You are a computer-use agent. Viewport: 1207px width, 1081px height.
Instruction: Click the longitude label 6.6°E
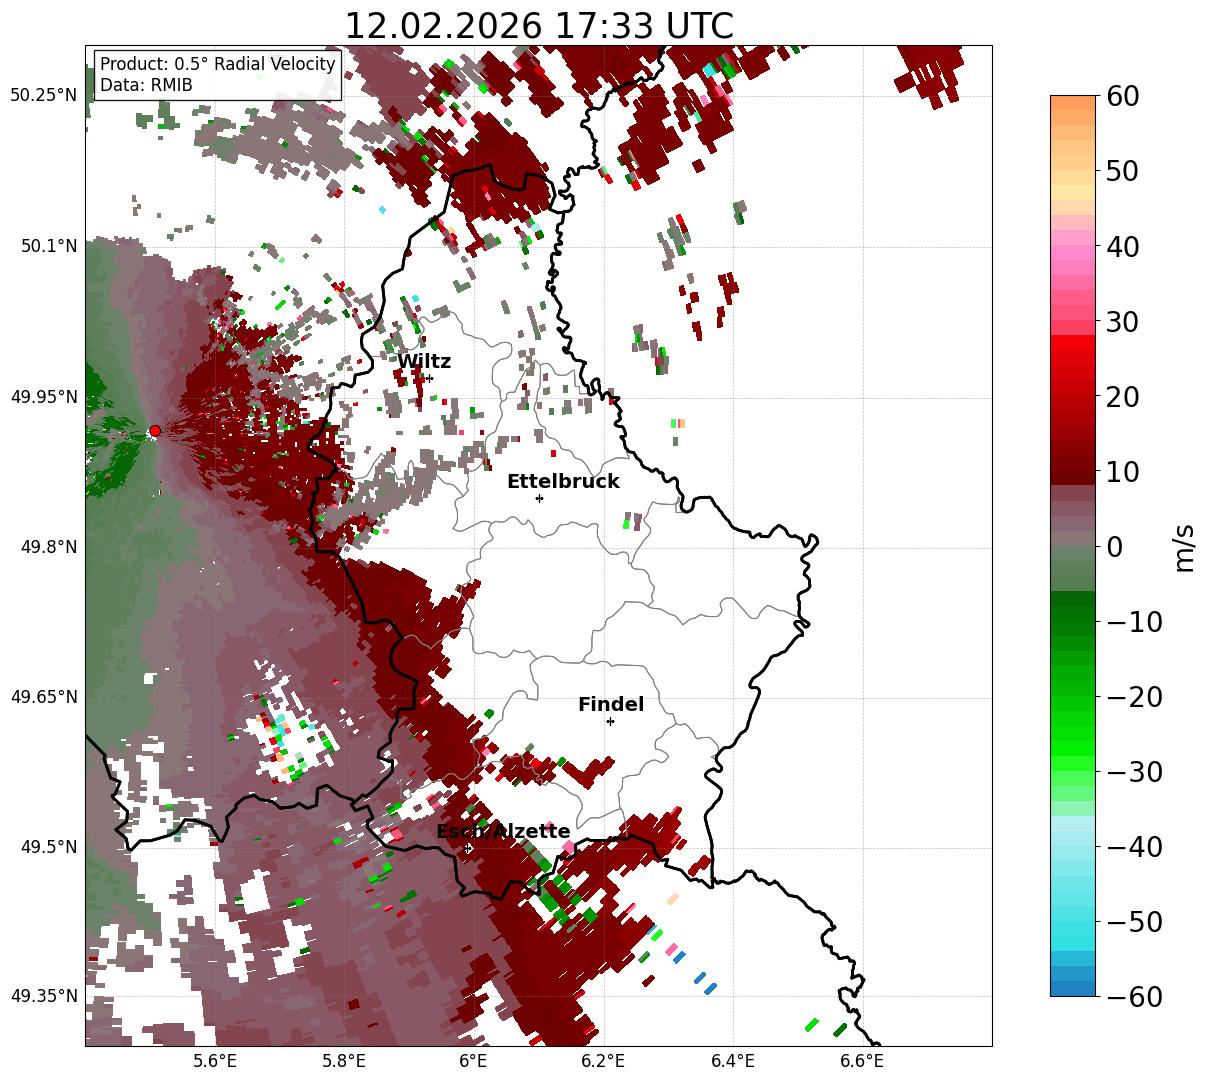point(862,1061)
